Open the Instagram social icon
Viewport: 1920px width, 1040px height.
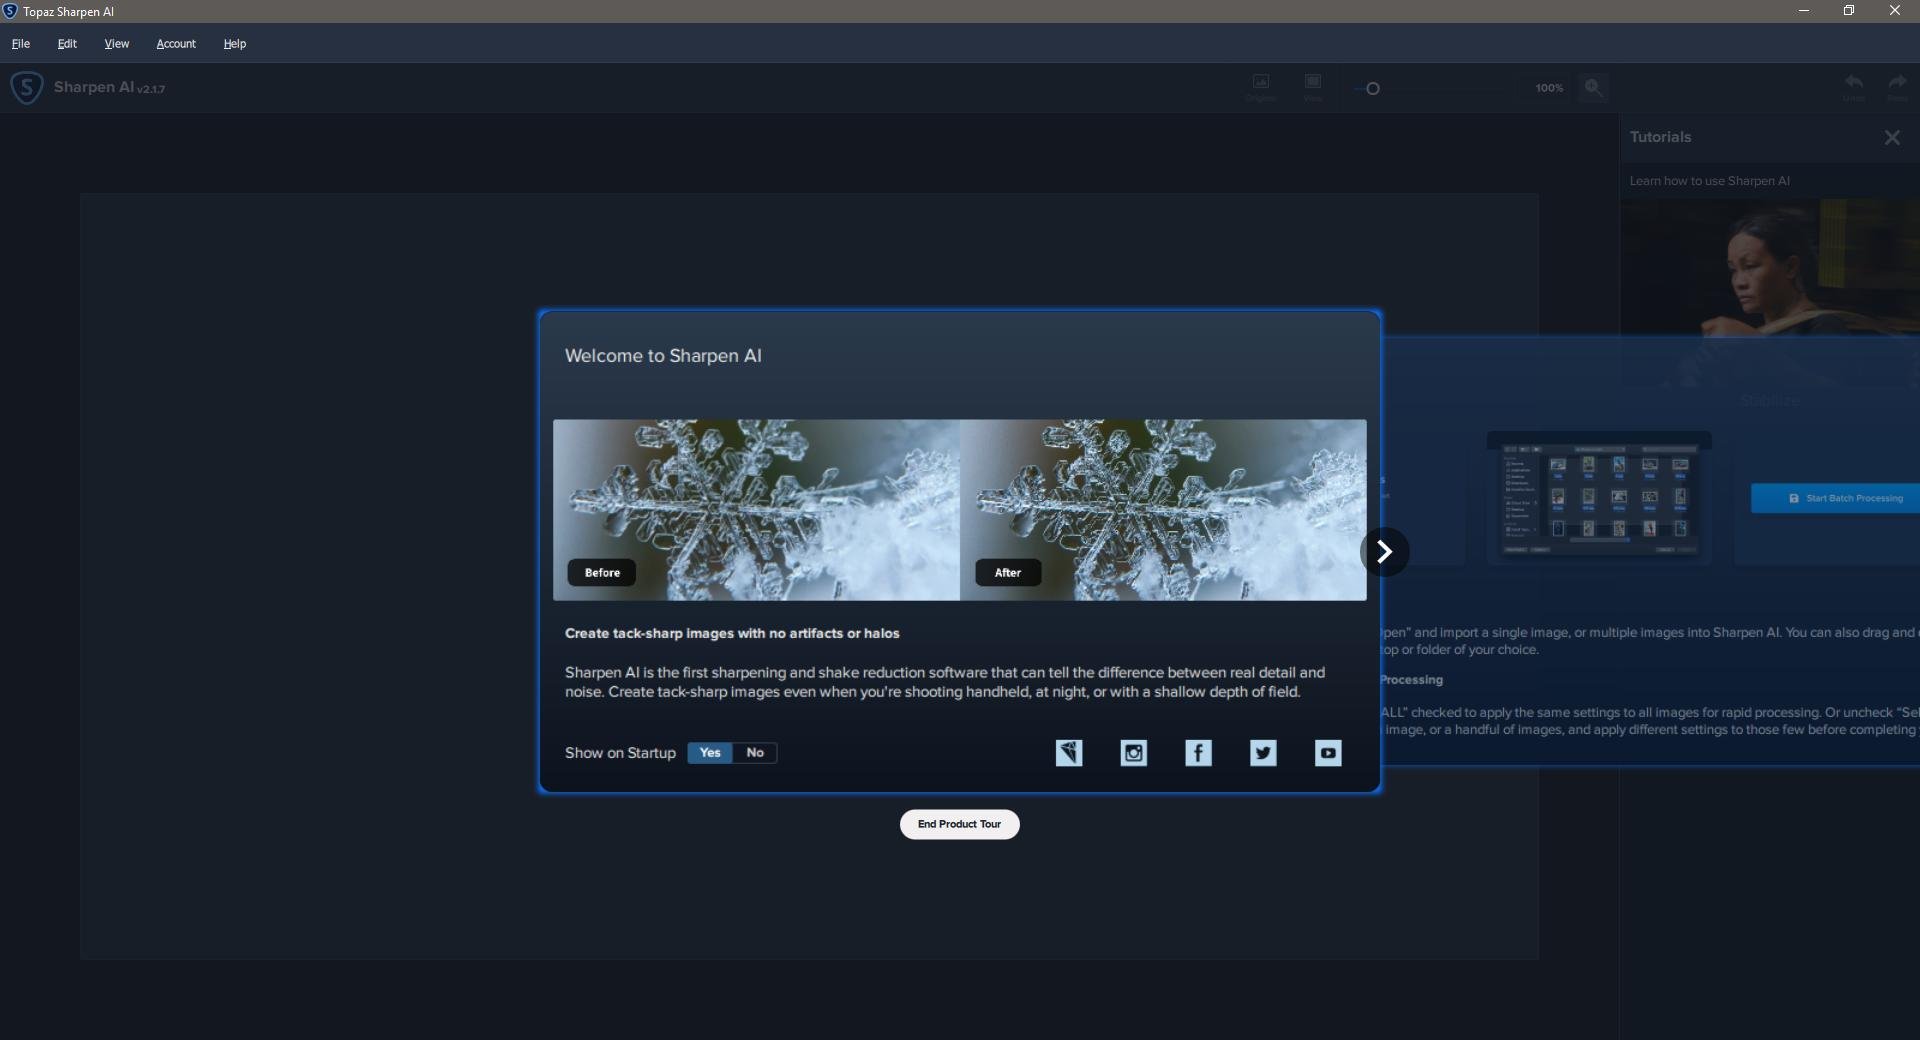coord(1133,753)
